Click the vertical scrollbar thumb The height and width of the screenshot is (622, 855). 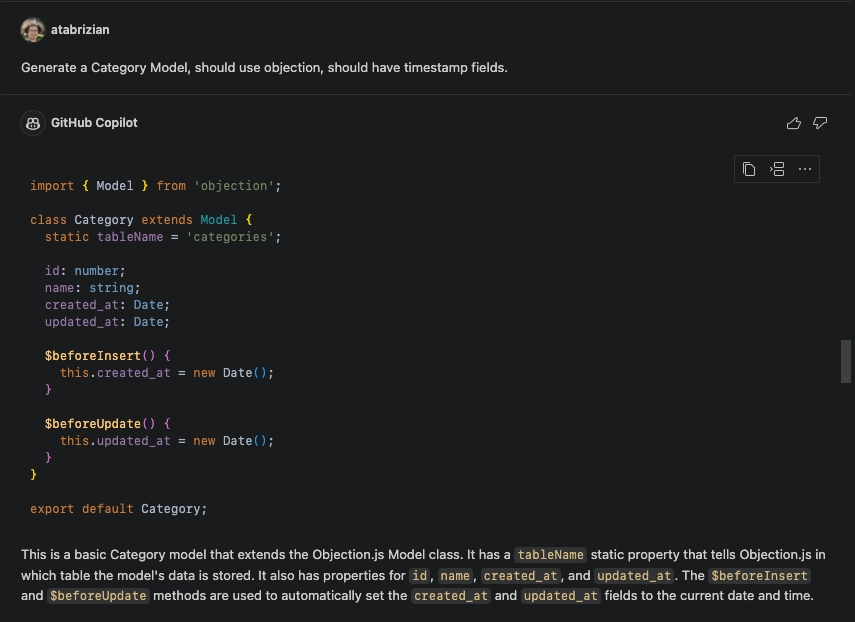click(x=846, y=361)
